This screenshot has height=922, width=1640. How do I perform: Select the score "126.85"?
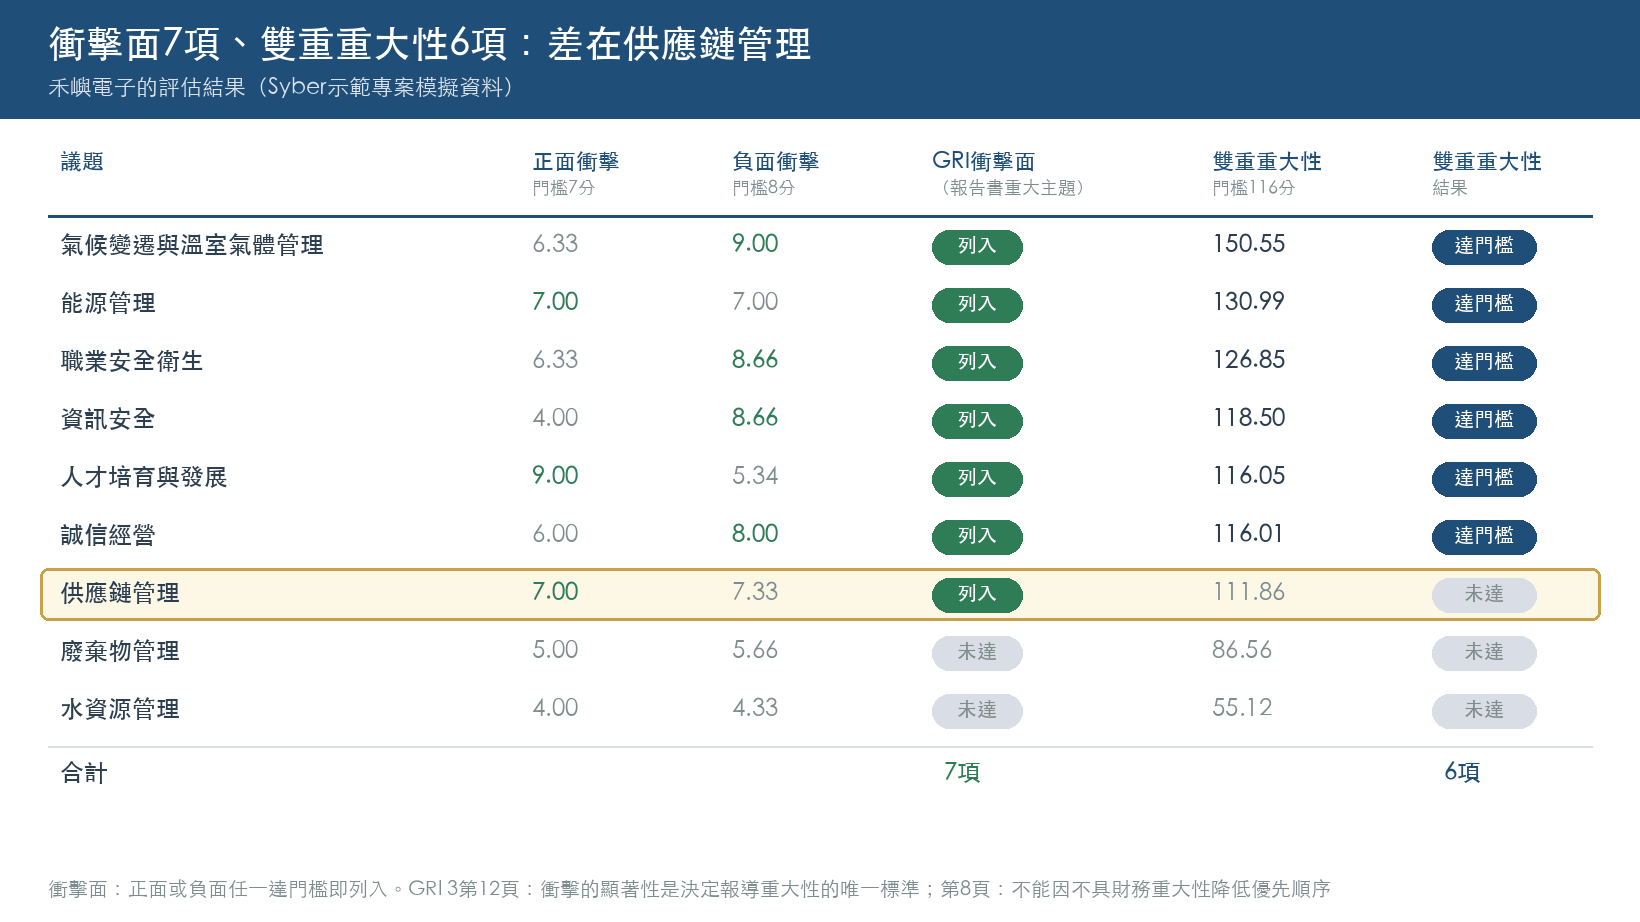click(x=1249, y=360)
